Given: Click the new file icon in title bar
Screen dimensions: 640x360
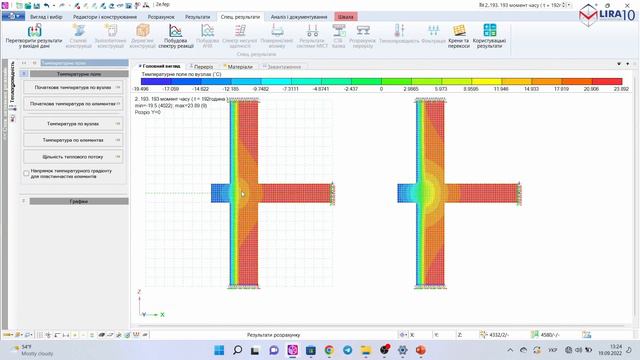Looking at the screenshot, I should pos(19,6).
